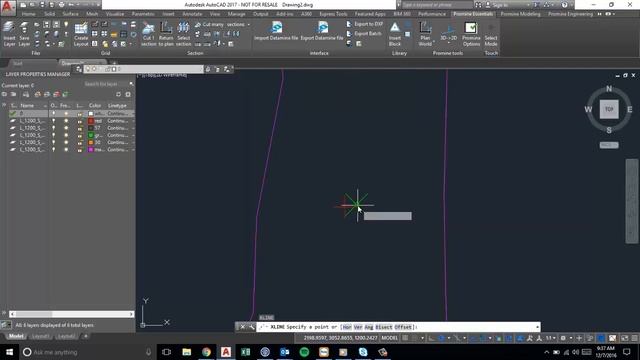Screen dimensions: 640x360
Task: Click the Save Layer ribbon icon
Action: tap(24, 33)
